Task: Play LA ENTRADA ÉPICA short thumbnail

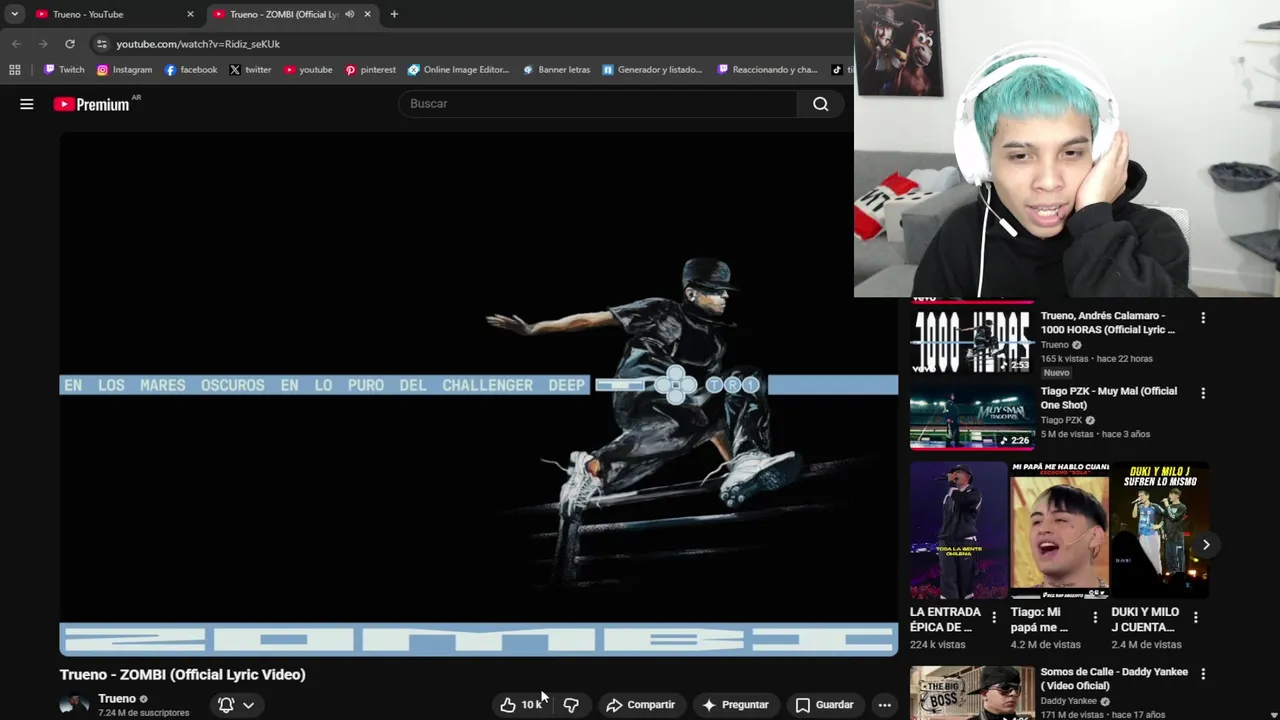Action: 959,531
